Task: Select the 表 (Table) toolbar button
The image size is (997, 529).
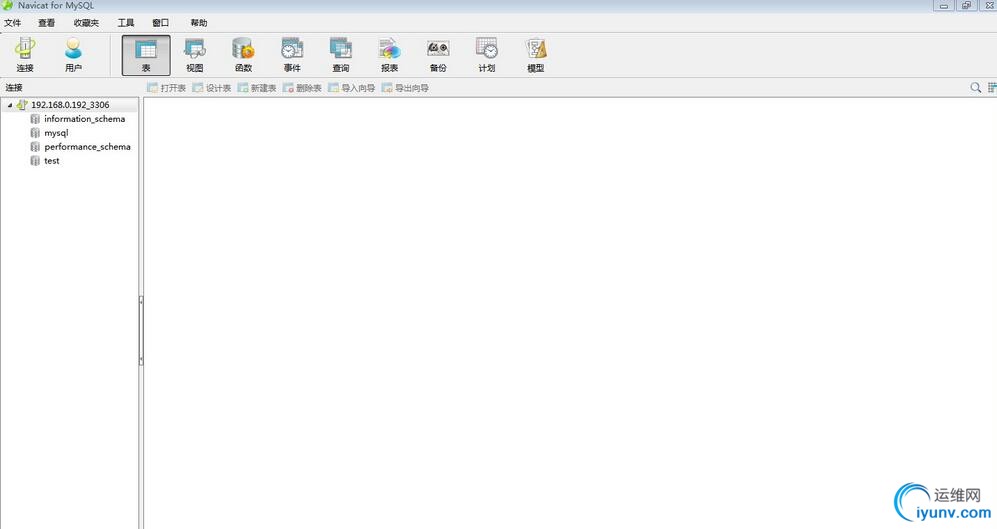Action: pos(146,55)
